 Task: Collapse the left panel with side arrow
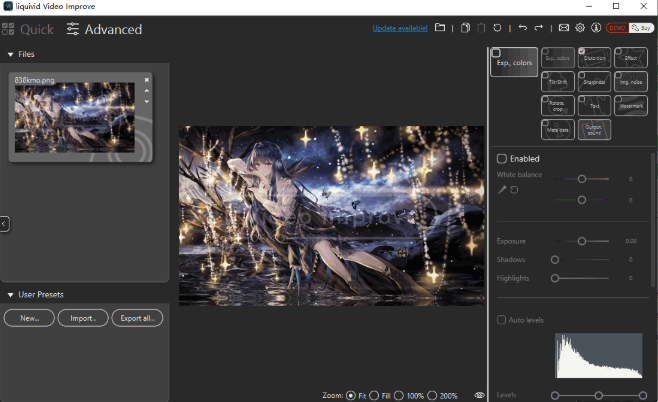pos(4,224)
